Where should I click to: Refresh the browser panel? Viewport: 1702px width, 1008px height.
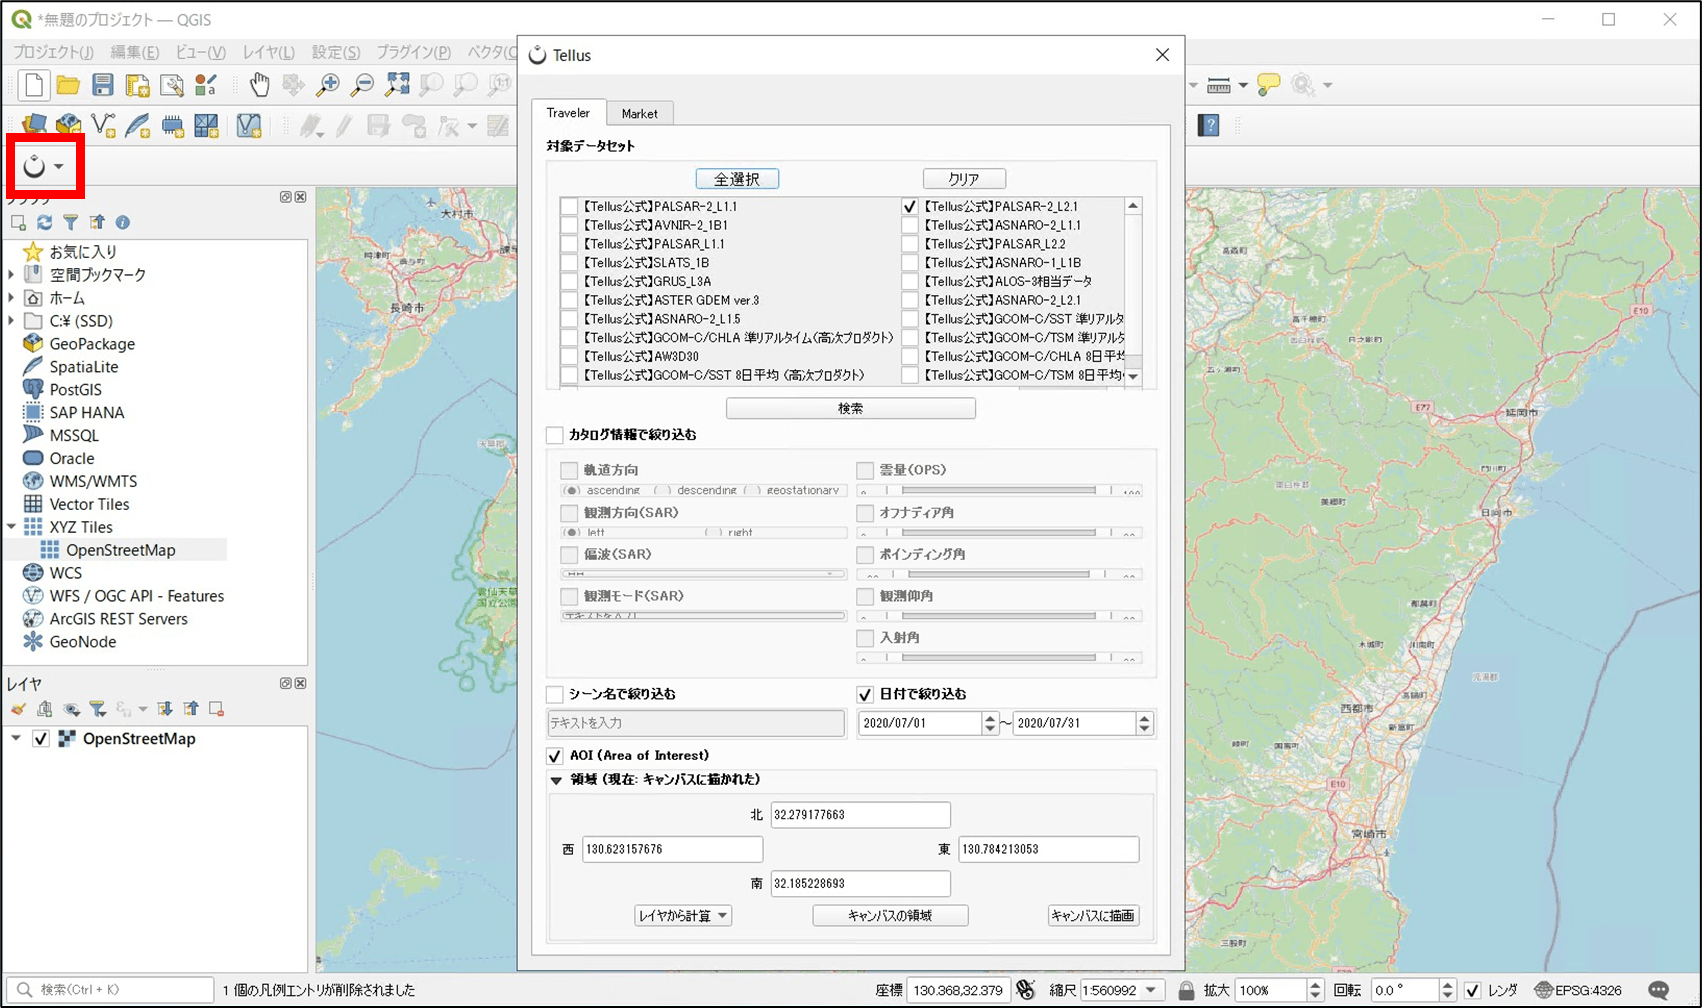point(44,223)
